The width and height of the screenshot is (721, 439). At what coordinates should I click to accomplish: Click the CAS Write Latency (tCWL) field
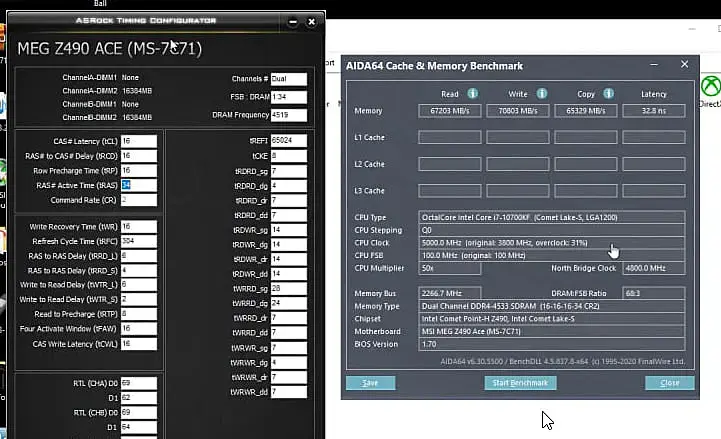(139, 344)
